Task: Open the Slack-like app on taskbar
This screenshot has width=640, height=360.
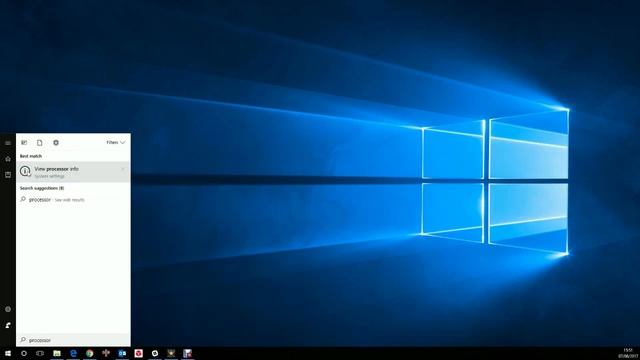Action: tap(106, 353)
